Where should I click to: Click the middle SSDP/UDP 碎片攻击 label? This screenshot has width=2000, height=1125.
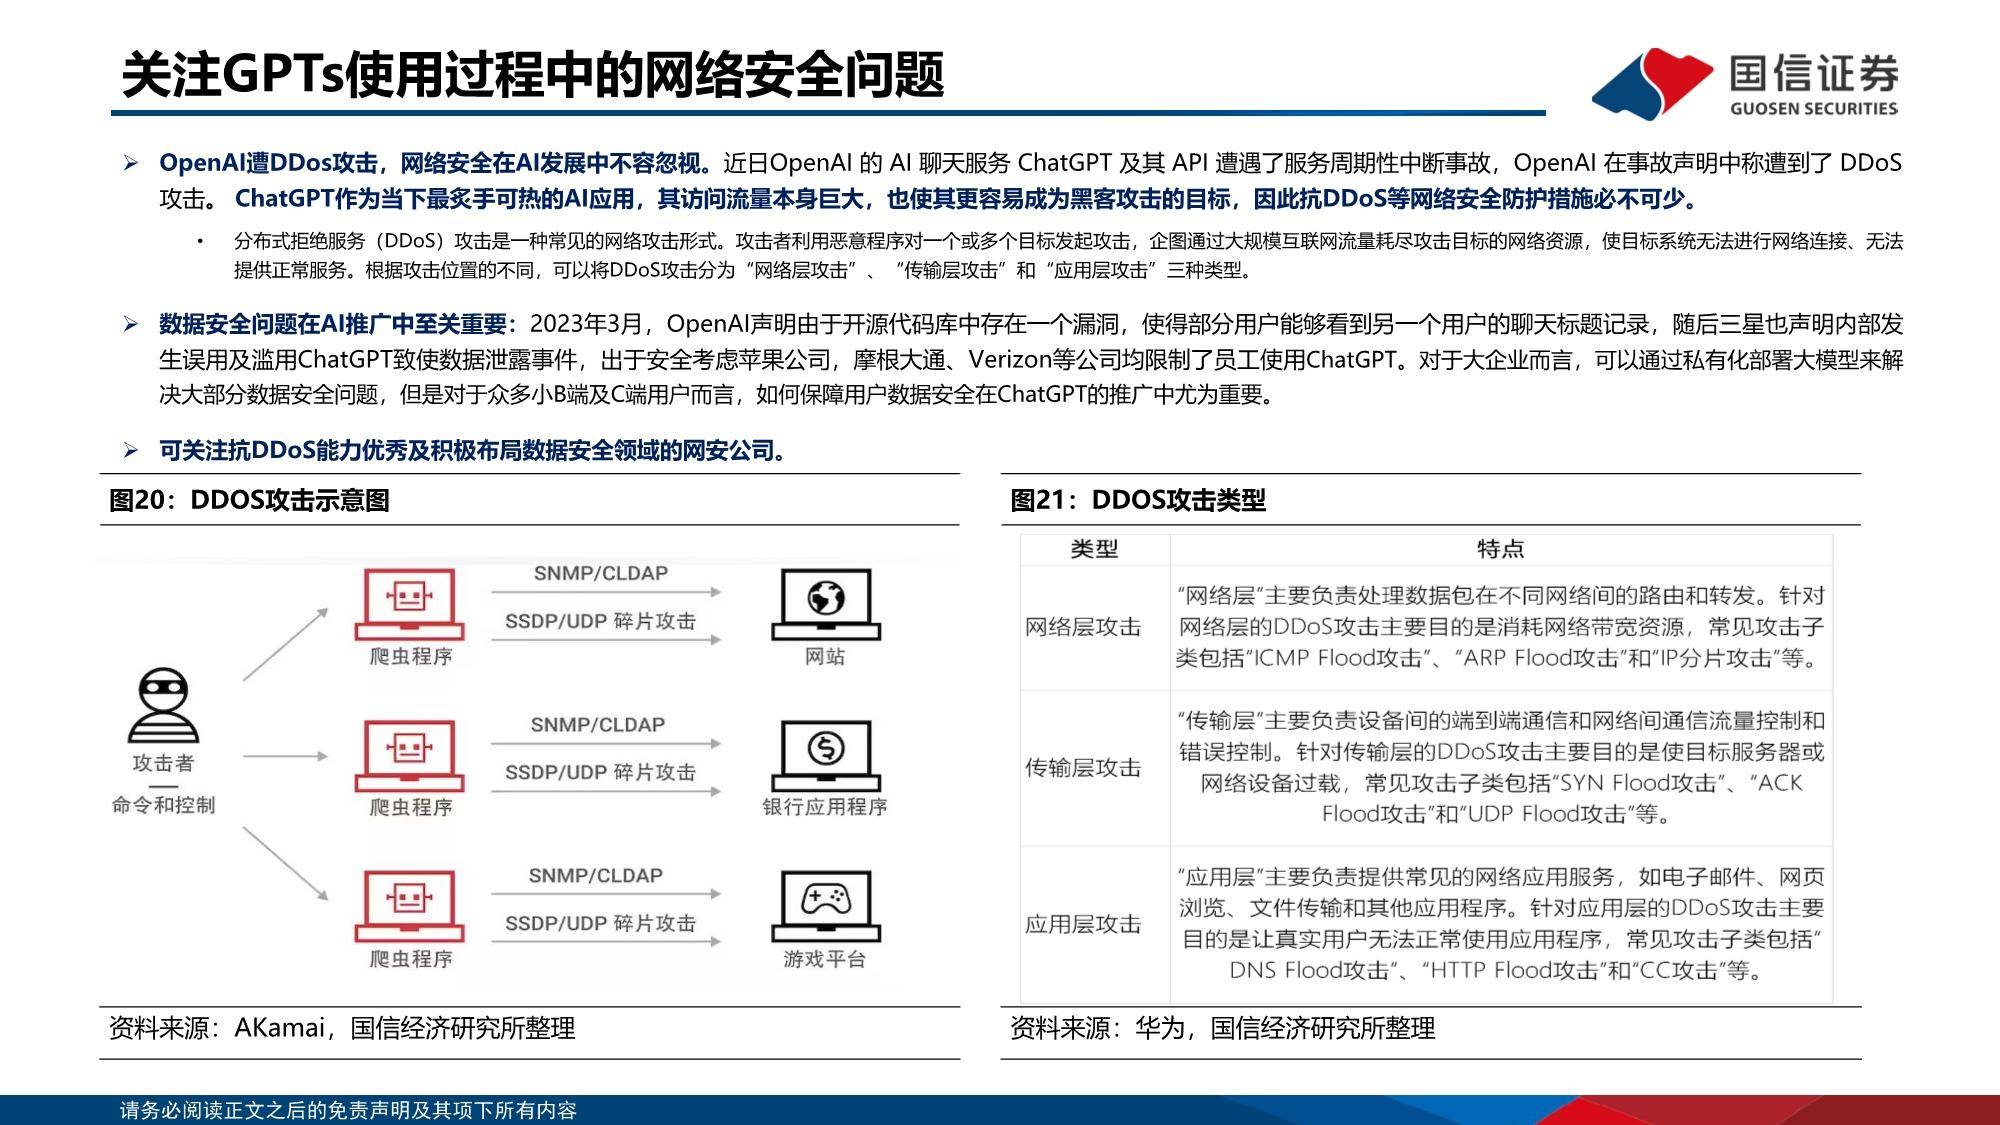pyautogui.click(x=600, y=772)
